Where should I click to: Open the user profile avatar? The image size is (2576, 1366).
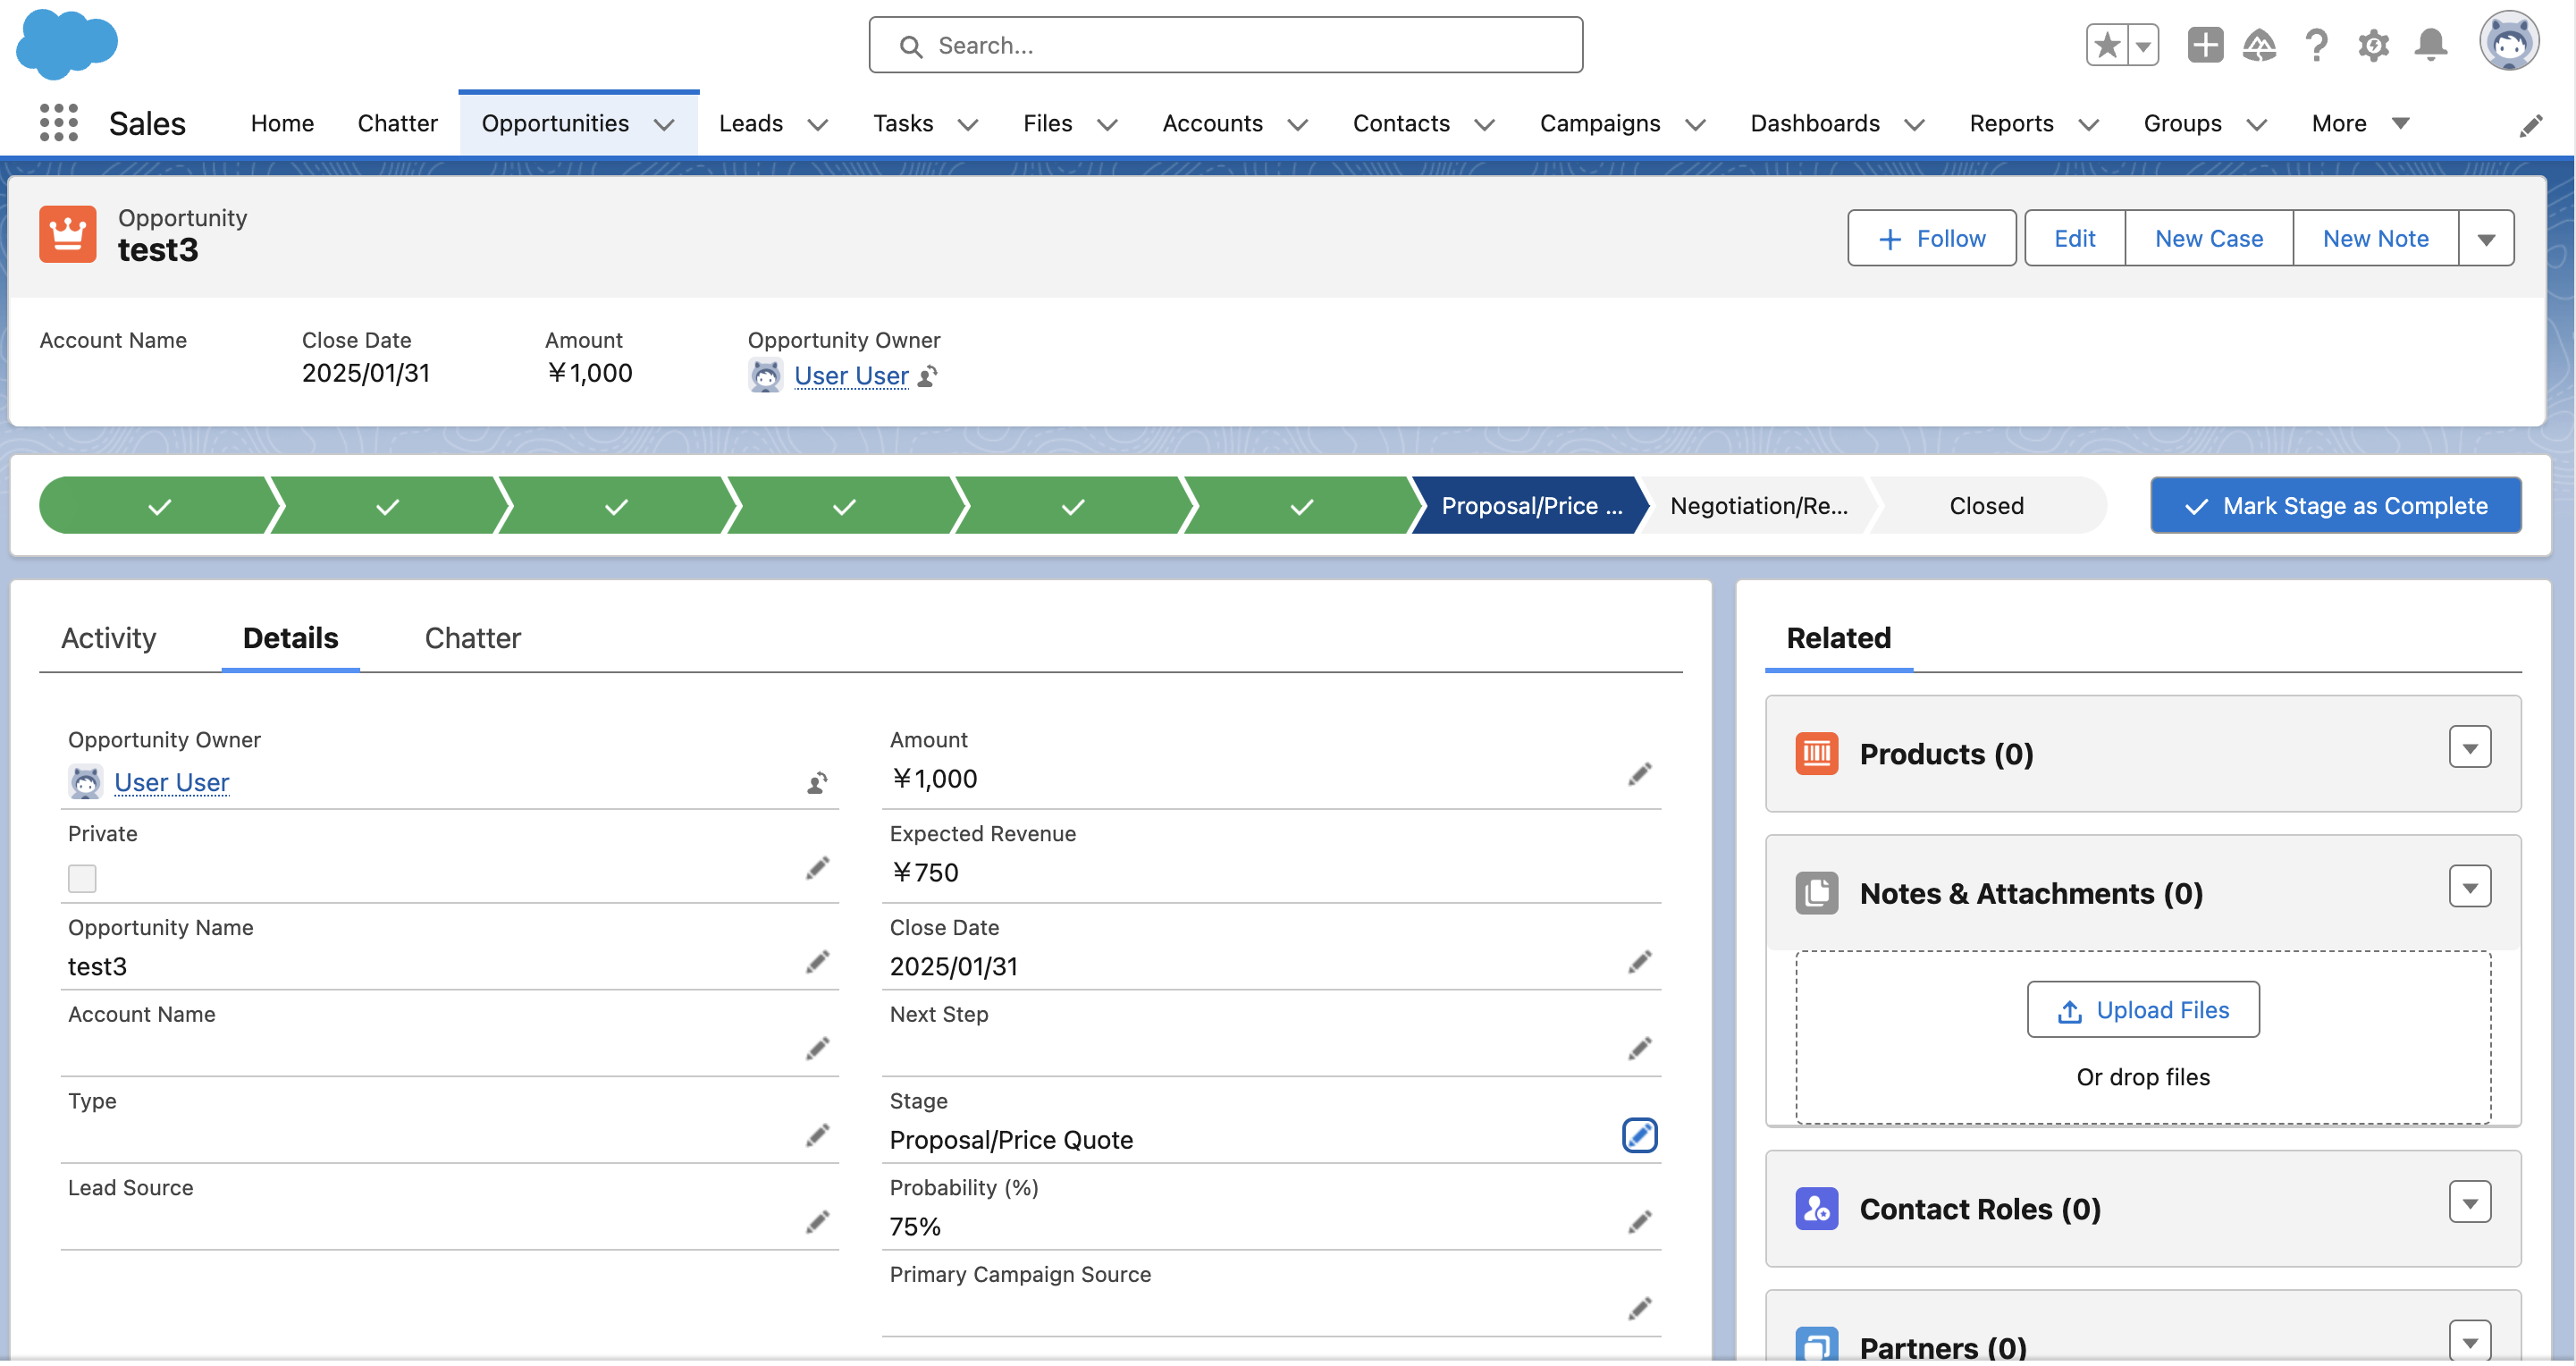[x=2508, y=42]
